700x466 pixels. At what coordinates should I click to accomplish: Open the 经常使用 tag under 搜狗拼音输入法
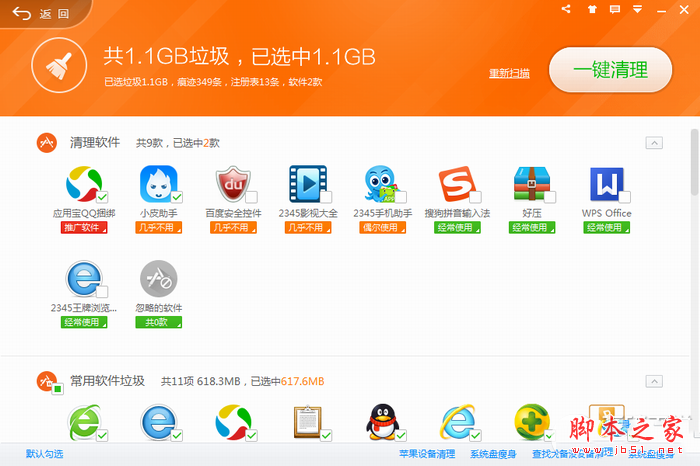(x=457, y=228)
